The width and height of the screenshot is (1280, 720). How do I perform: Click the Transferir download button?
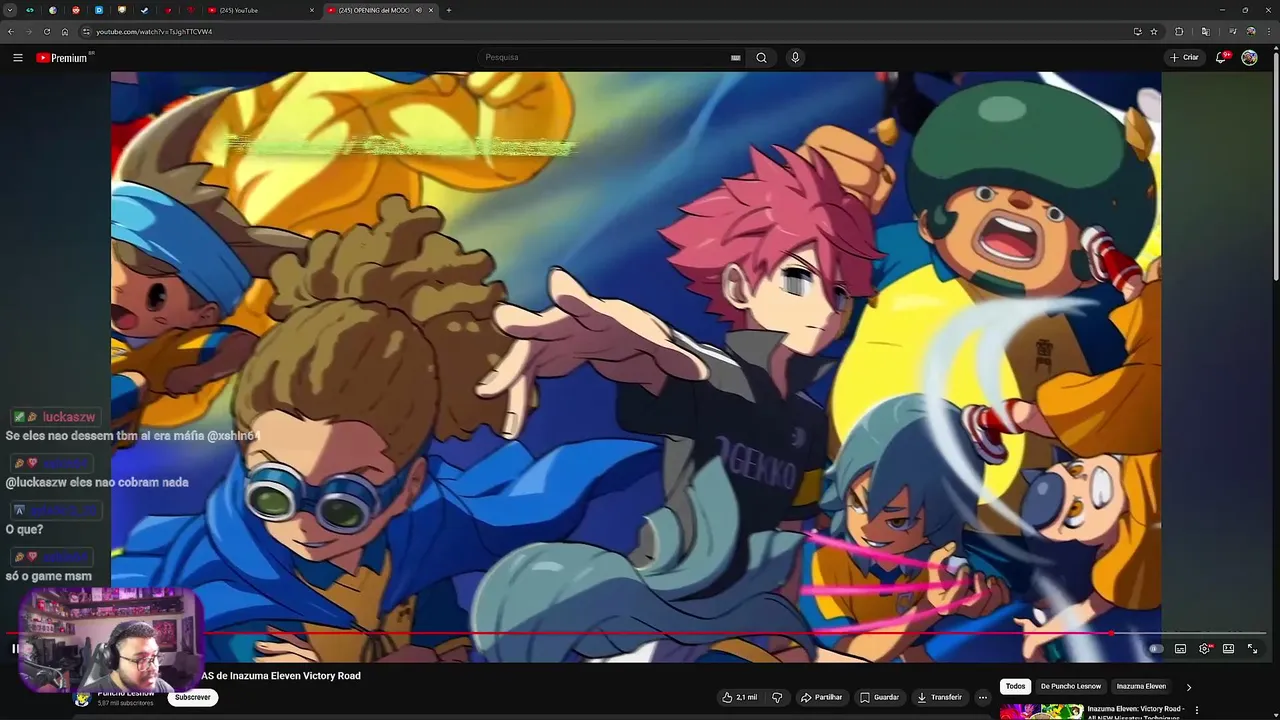pos(939,697)
